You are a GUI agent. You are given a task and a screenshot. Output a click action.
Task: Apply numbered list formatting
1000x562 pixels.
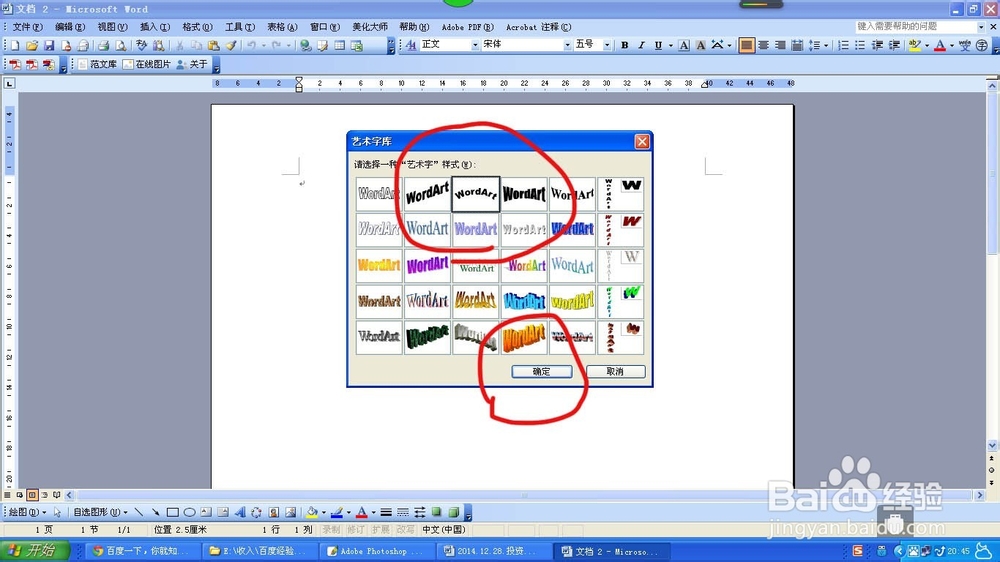pyautogui.click(x=843, y=45)
